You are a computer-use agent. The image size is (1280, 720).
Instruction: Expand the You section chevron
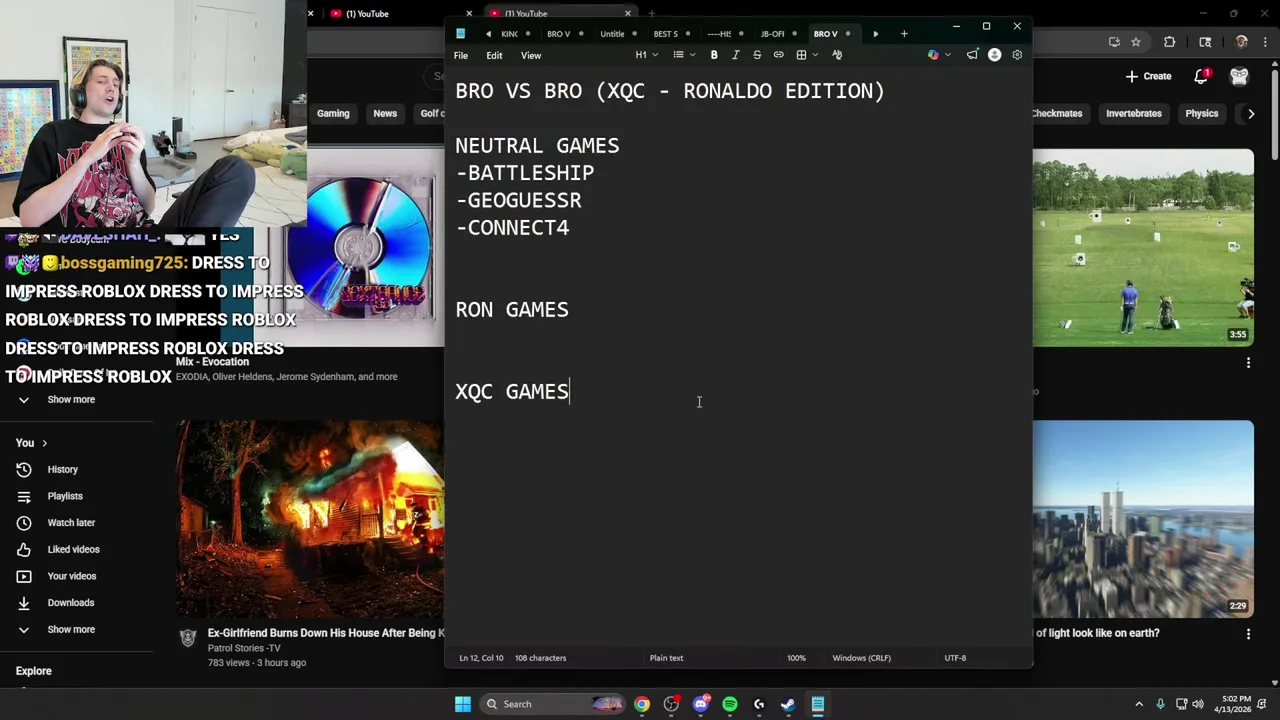click(44, 443)
